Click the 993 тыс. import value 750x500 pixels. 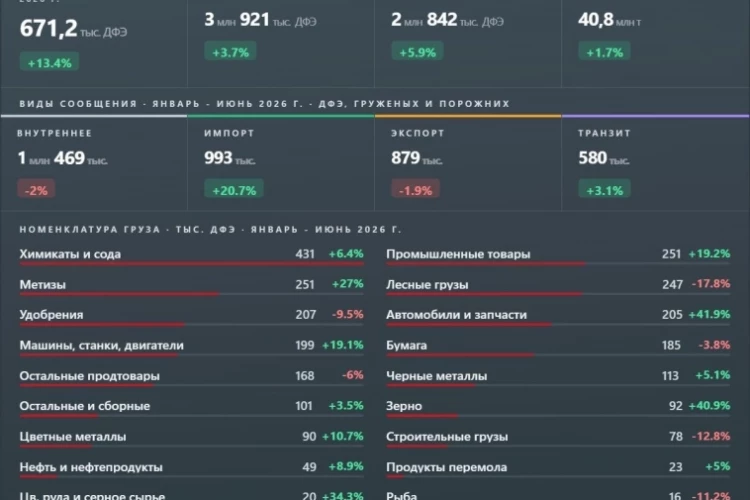230,158
